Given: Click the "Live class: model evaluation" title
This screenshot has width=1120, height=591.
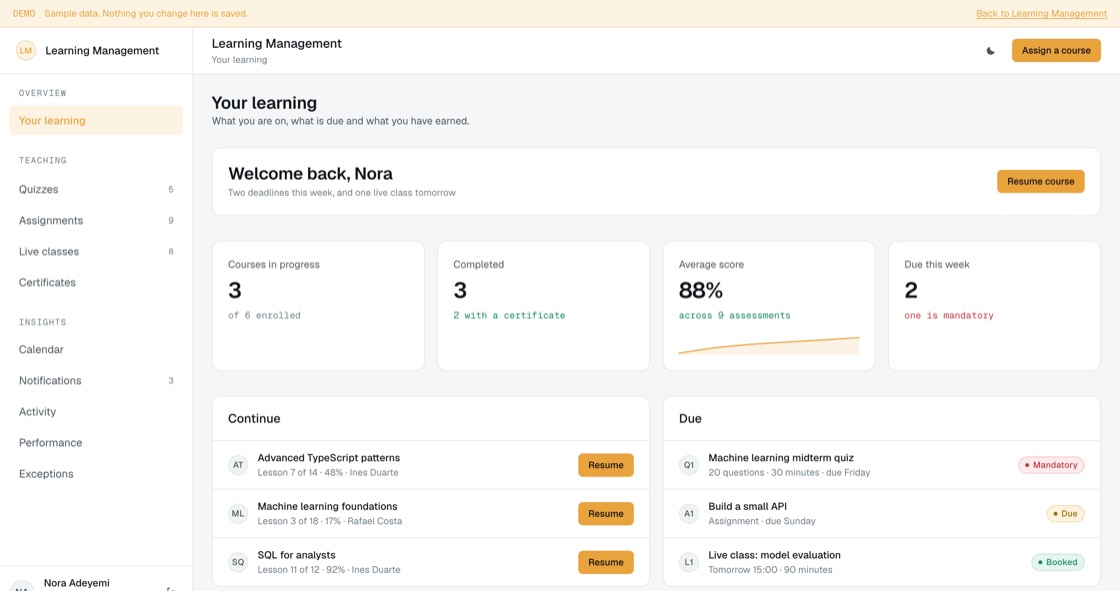Looking at the screenshot, I should [x=774, y=555].
